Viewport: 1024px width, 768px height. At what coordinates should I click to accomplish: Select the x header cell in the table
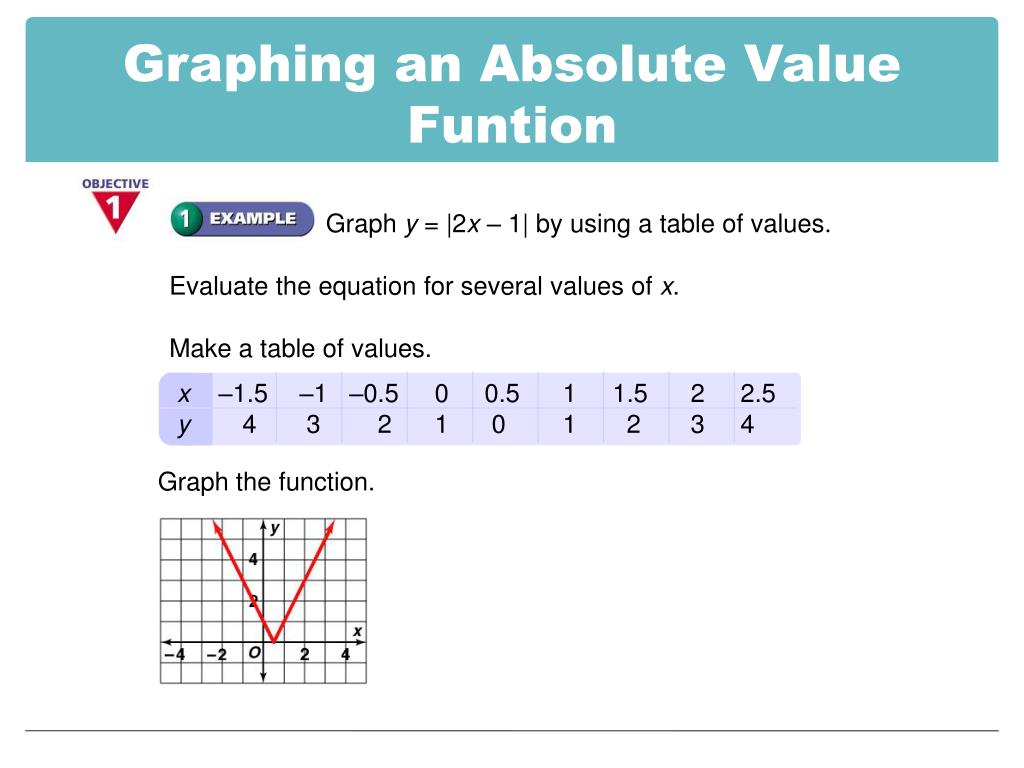185,394
